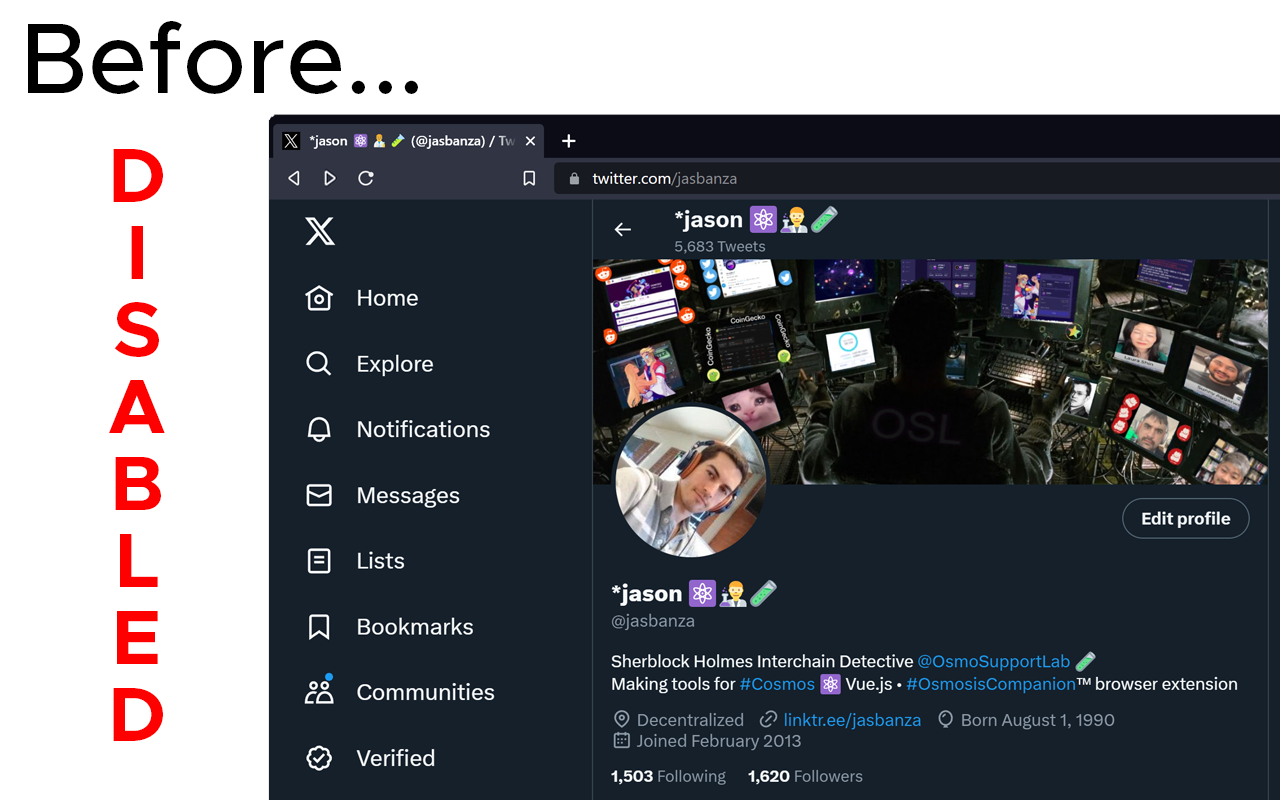Open the Communities people icon
The width and height of the screenshot is (1280, 800).
click(319, 692)
